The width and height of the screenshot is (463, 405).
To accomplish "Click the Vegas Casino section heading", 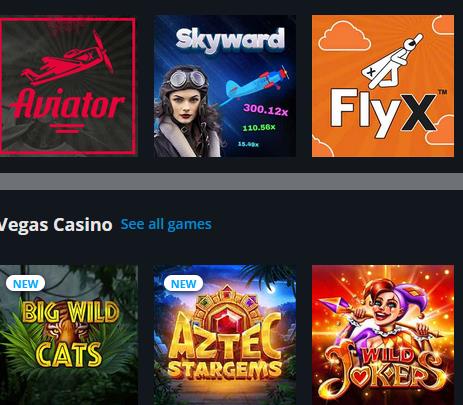I will [55, 225].
